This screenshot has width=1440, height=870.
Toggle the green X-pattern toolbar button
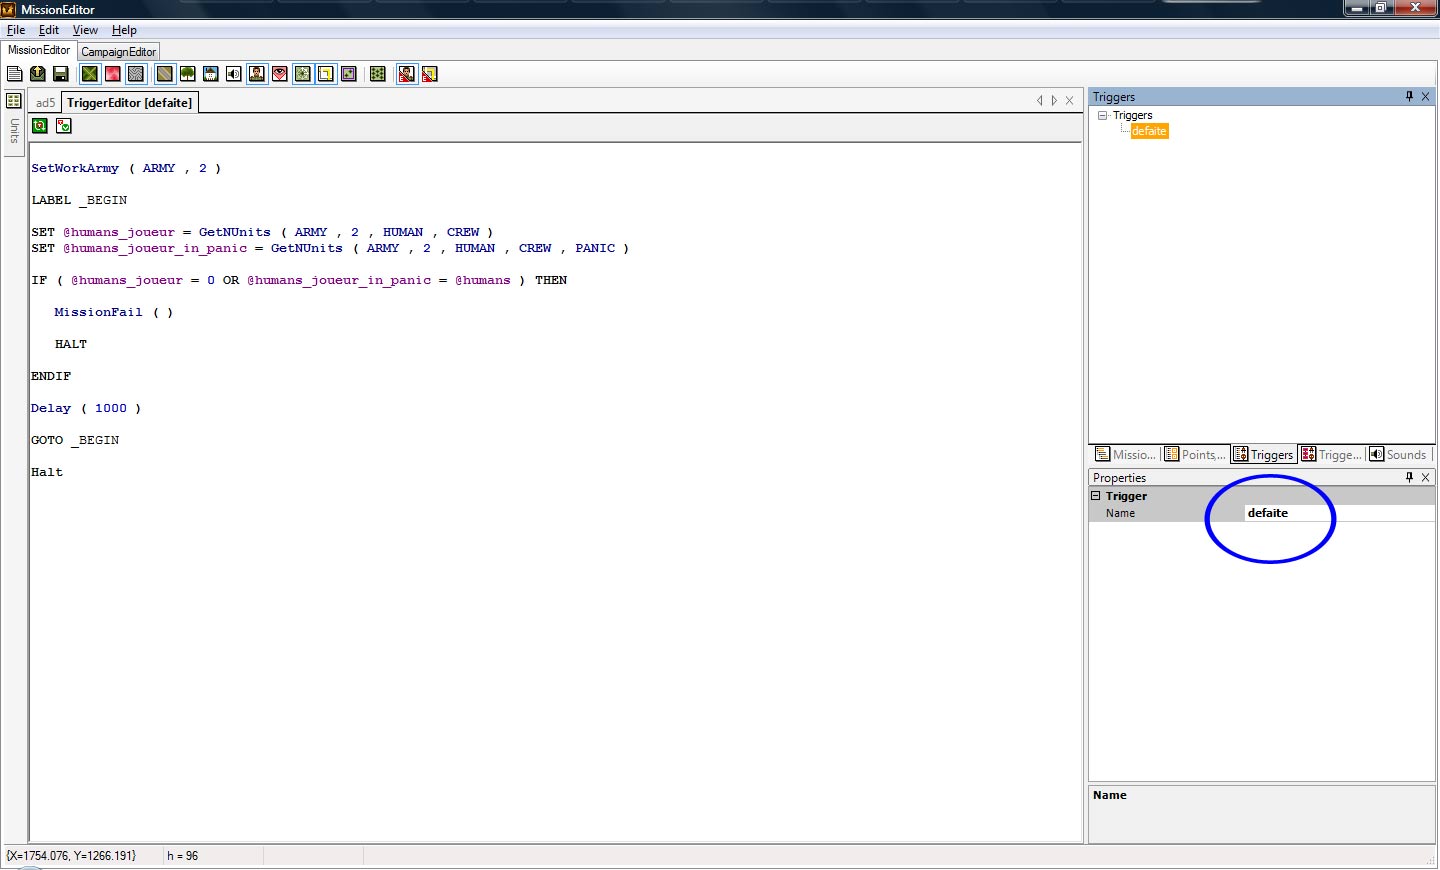[x=90, y=74]
